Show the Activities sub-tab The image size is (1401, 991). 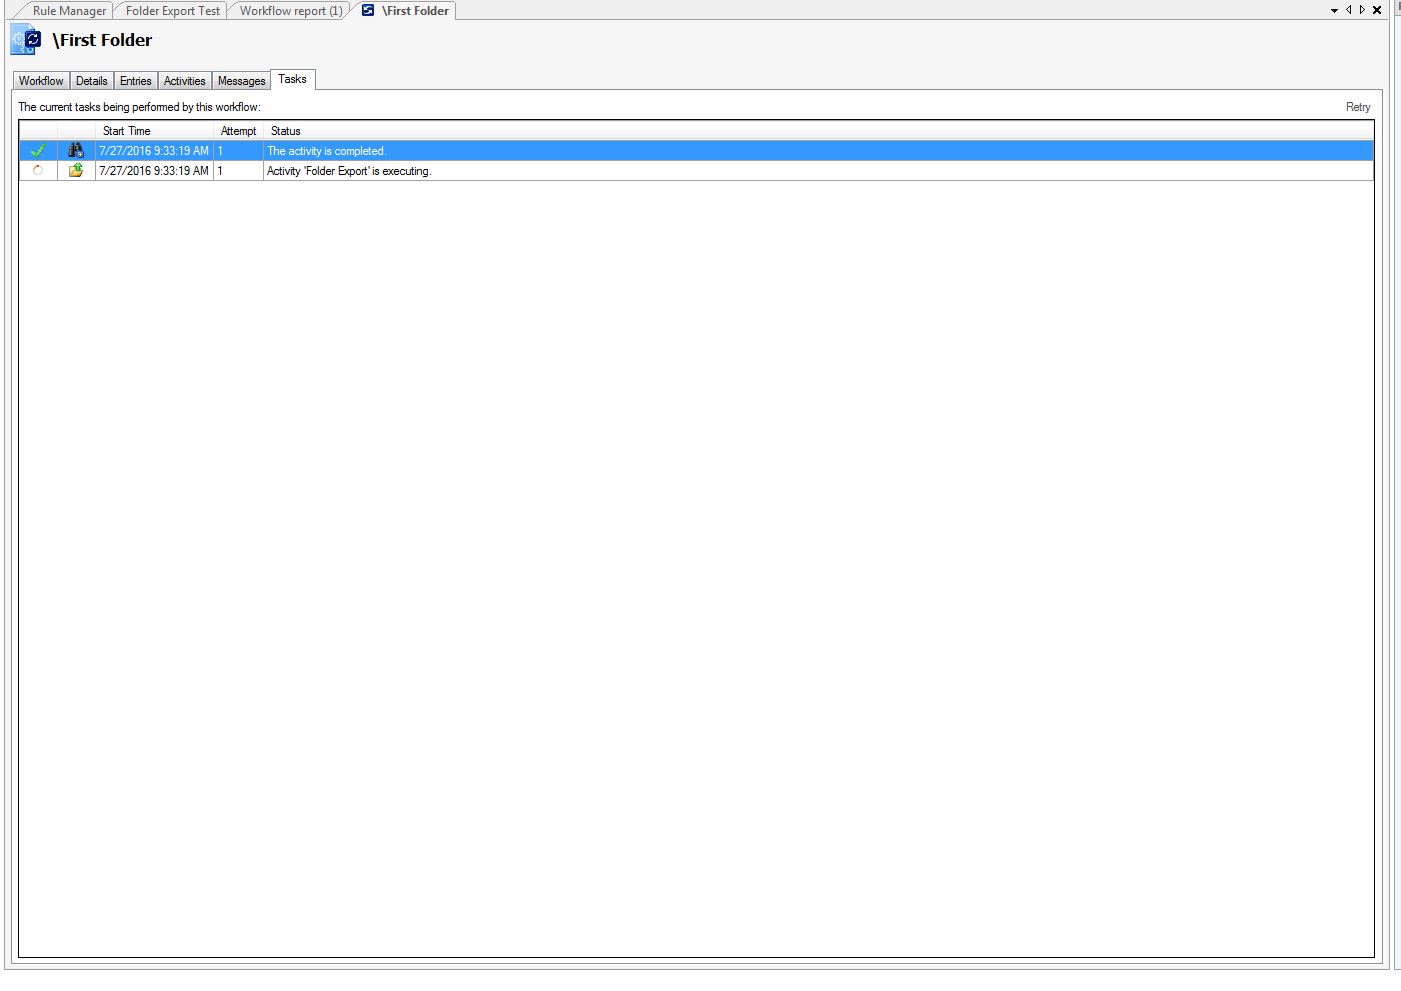(x=185, y=81)
